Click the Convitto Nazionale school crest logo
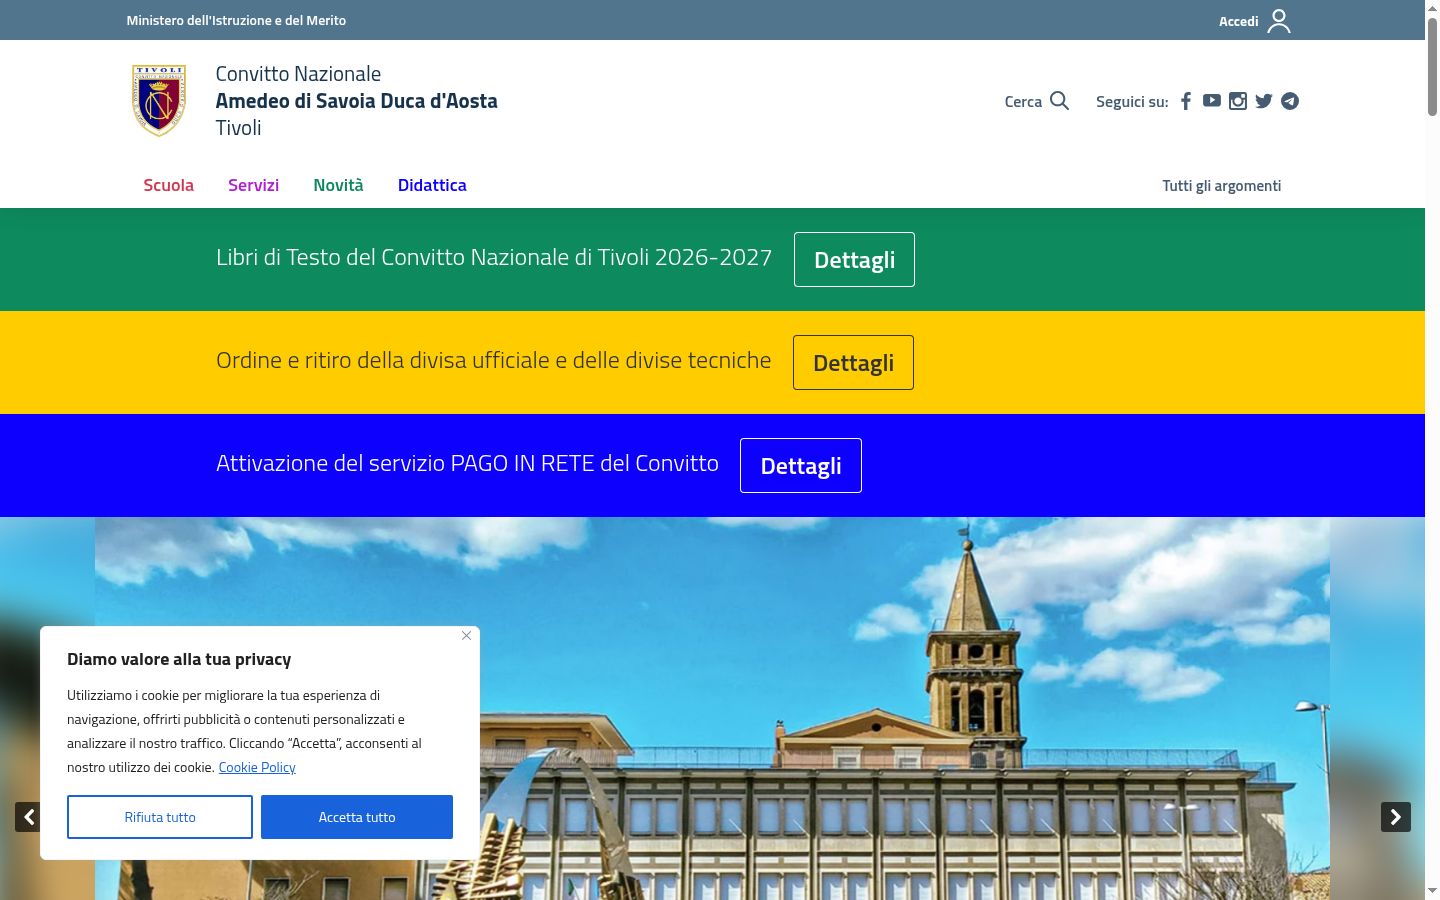The width and height of the screenshot is (1440, 900). point(159,100)
